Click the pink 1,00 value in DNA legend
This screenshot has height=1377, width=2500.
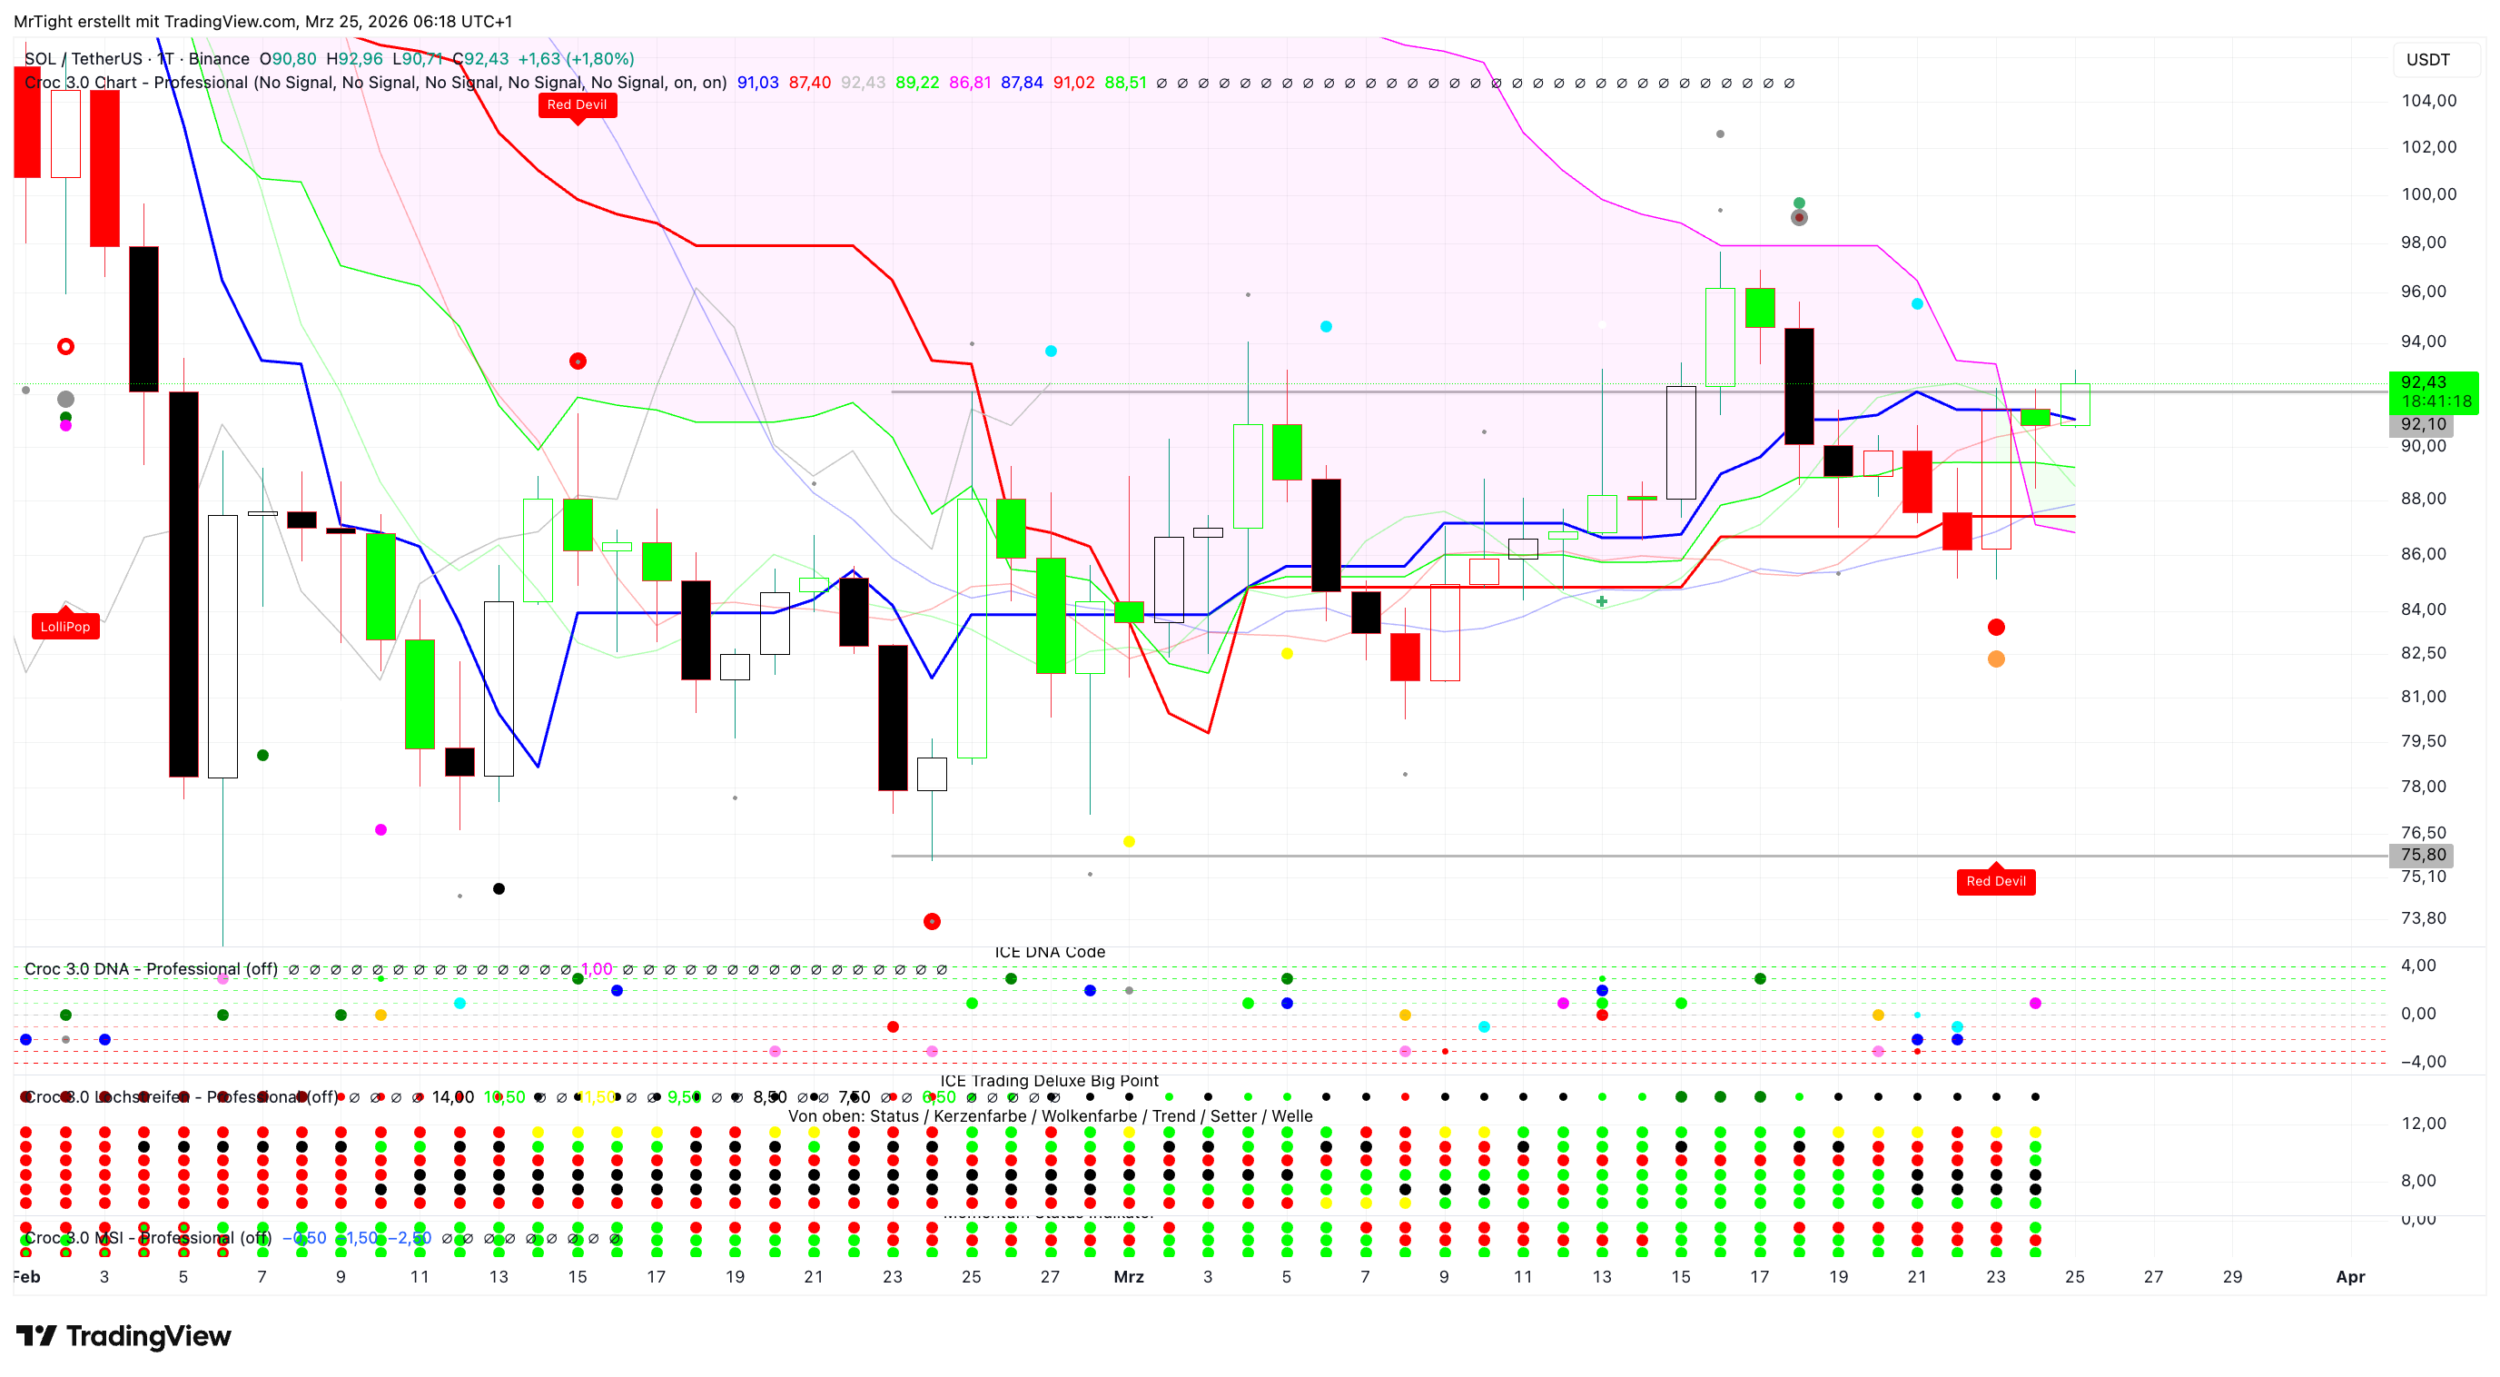tap(596, 969)
